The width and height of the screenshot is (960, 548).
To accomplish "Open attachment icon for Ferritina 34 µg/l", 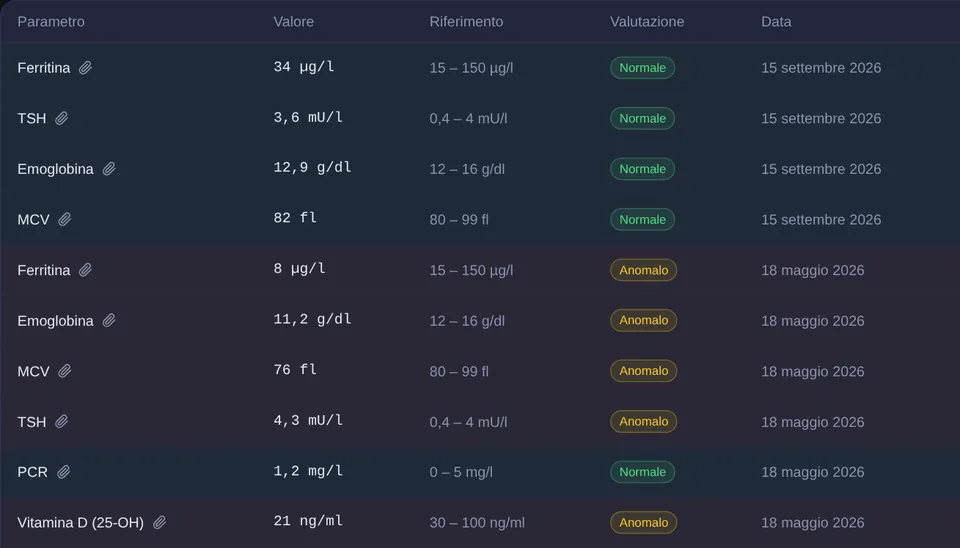I will pos(85,68).
